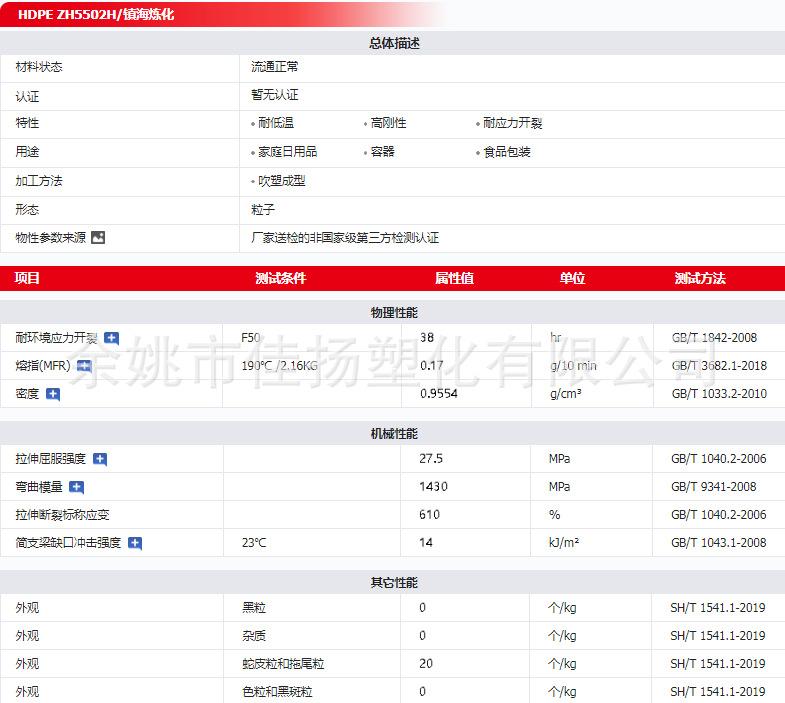The image size is (785, 703).
Task: Select the 测试方法 column header
Action: click(700, 279)
